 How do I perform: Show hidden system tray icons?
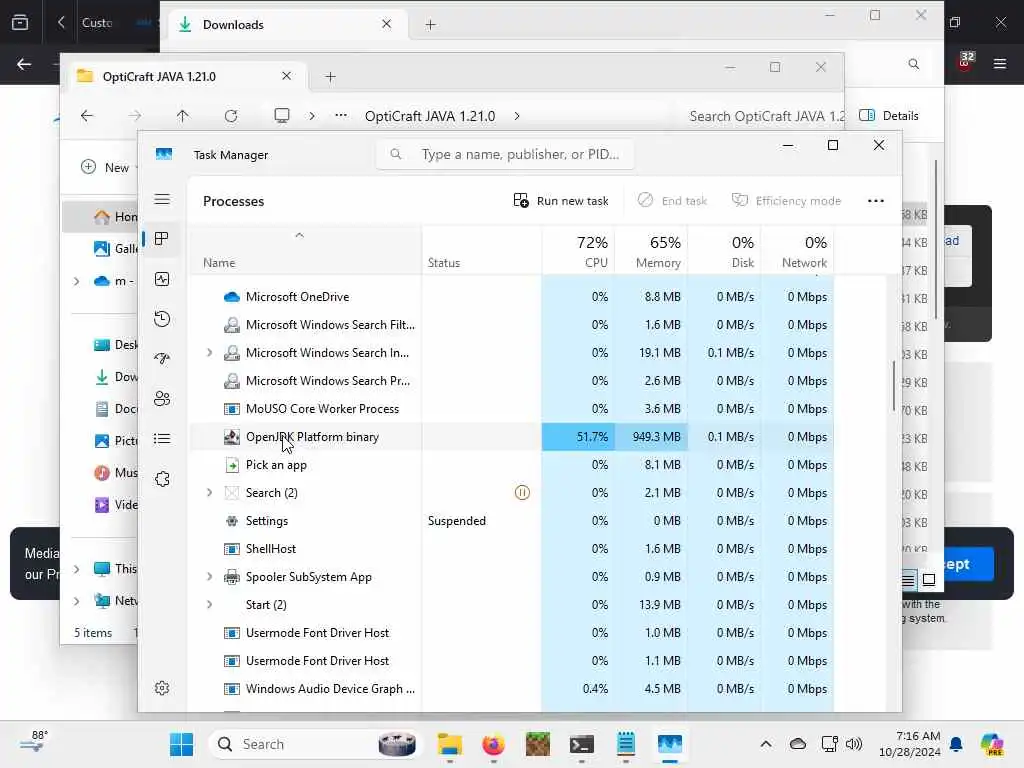click(766, 744)
